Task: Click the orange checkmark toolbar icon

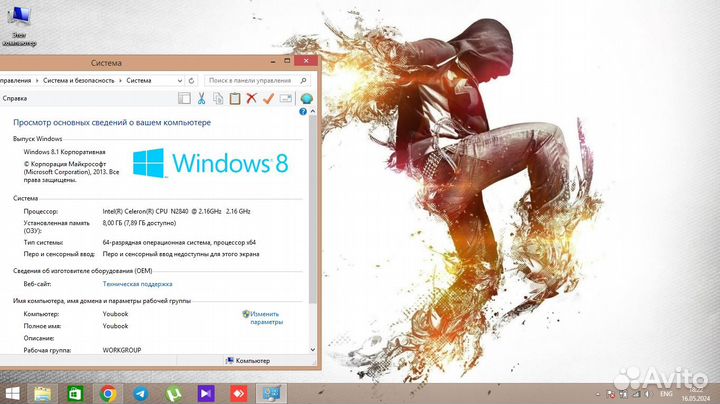Action: 268,98
